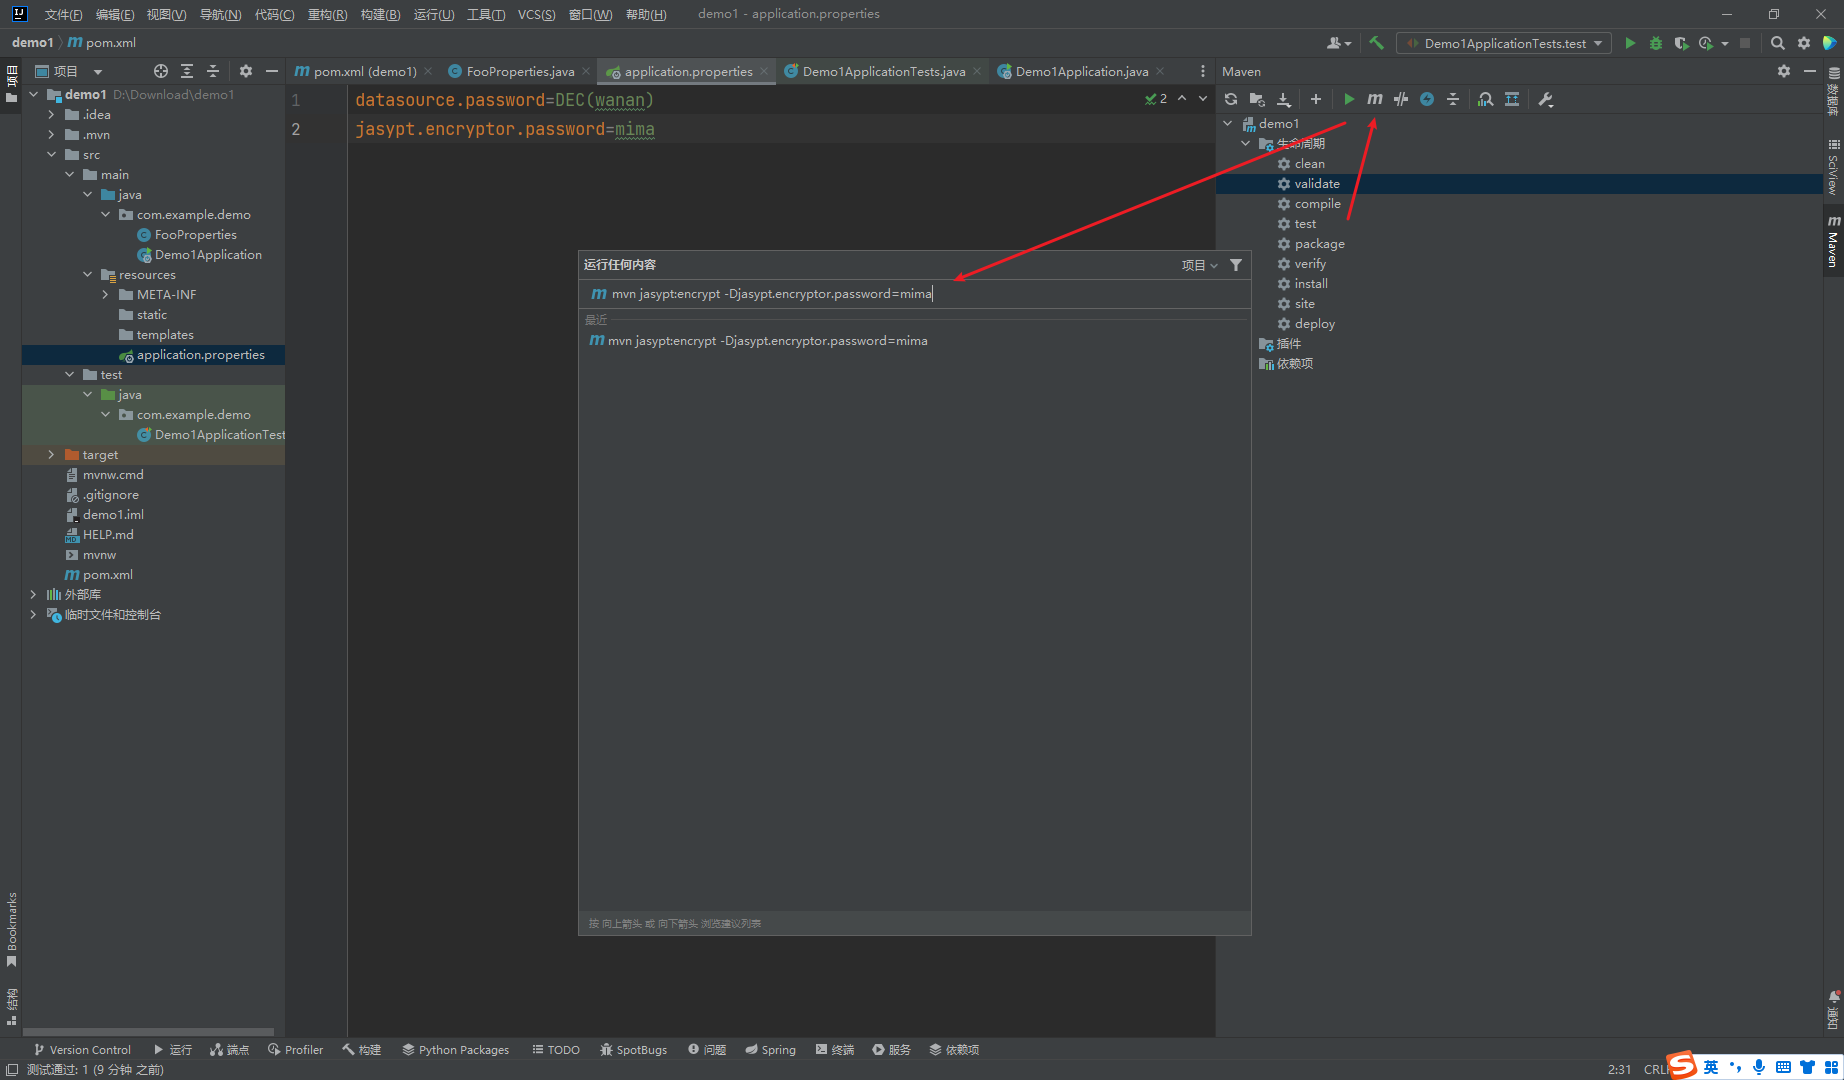1844x1080 pixels.
Task: Open Maven panel gear options
Action: (1784, 71)
